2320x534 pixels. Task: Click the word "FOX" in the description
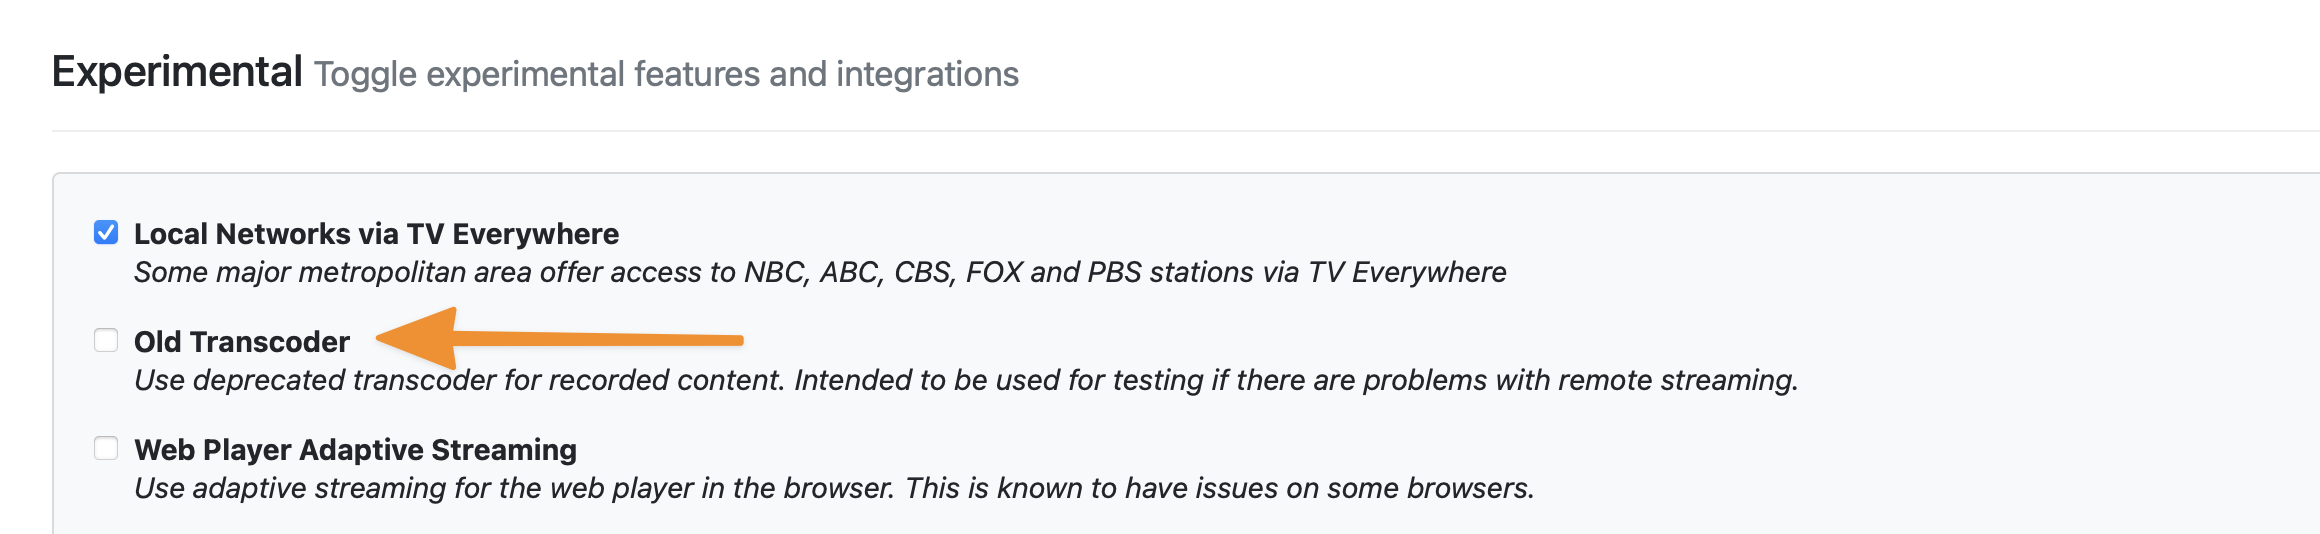[x=993, y=272]
